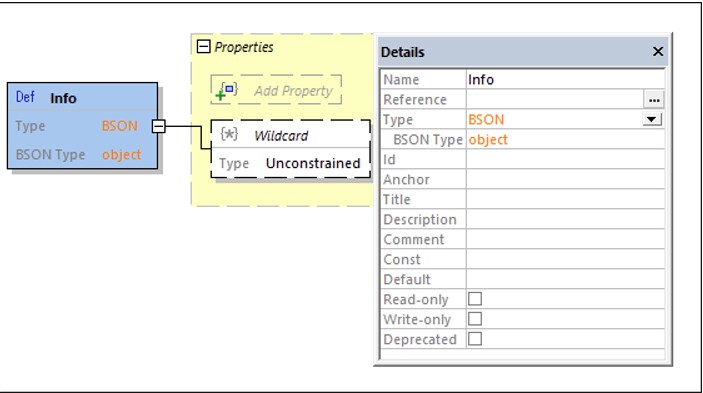The width and height of the screenshot is (703, 393).
Task: Enable the Read-only checkbox
Action: pos(475,299)
